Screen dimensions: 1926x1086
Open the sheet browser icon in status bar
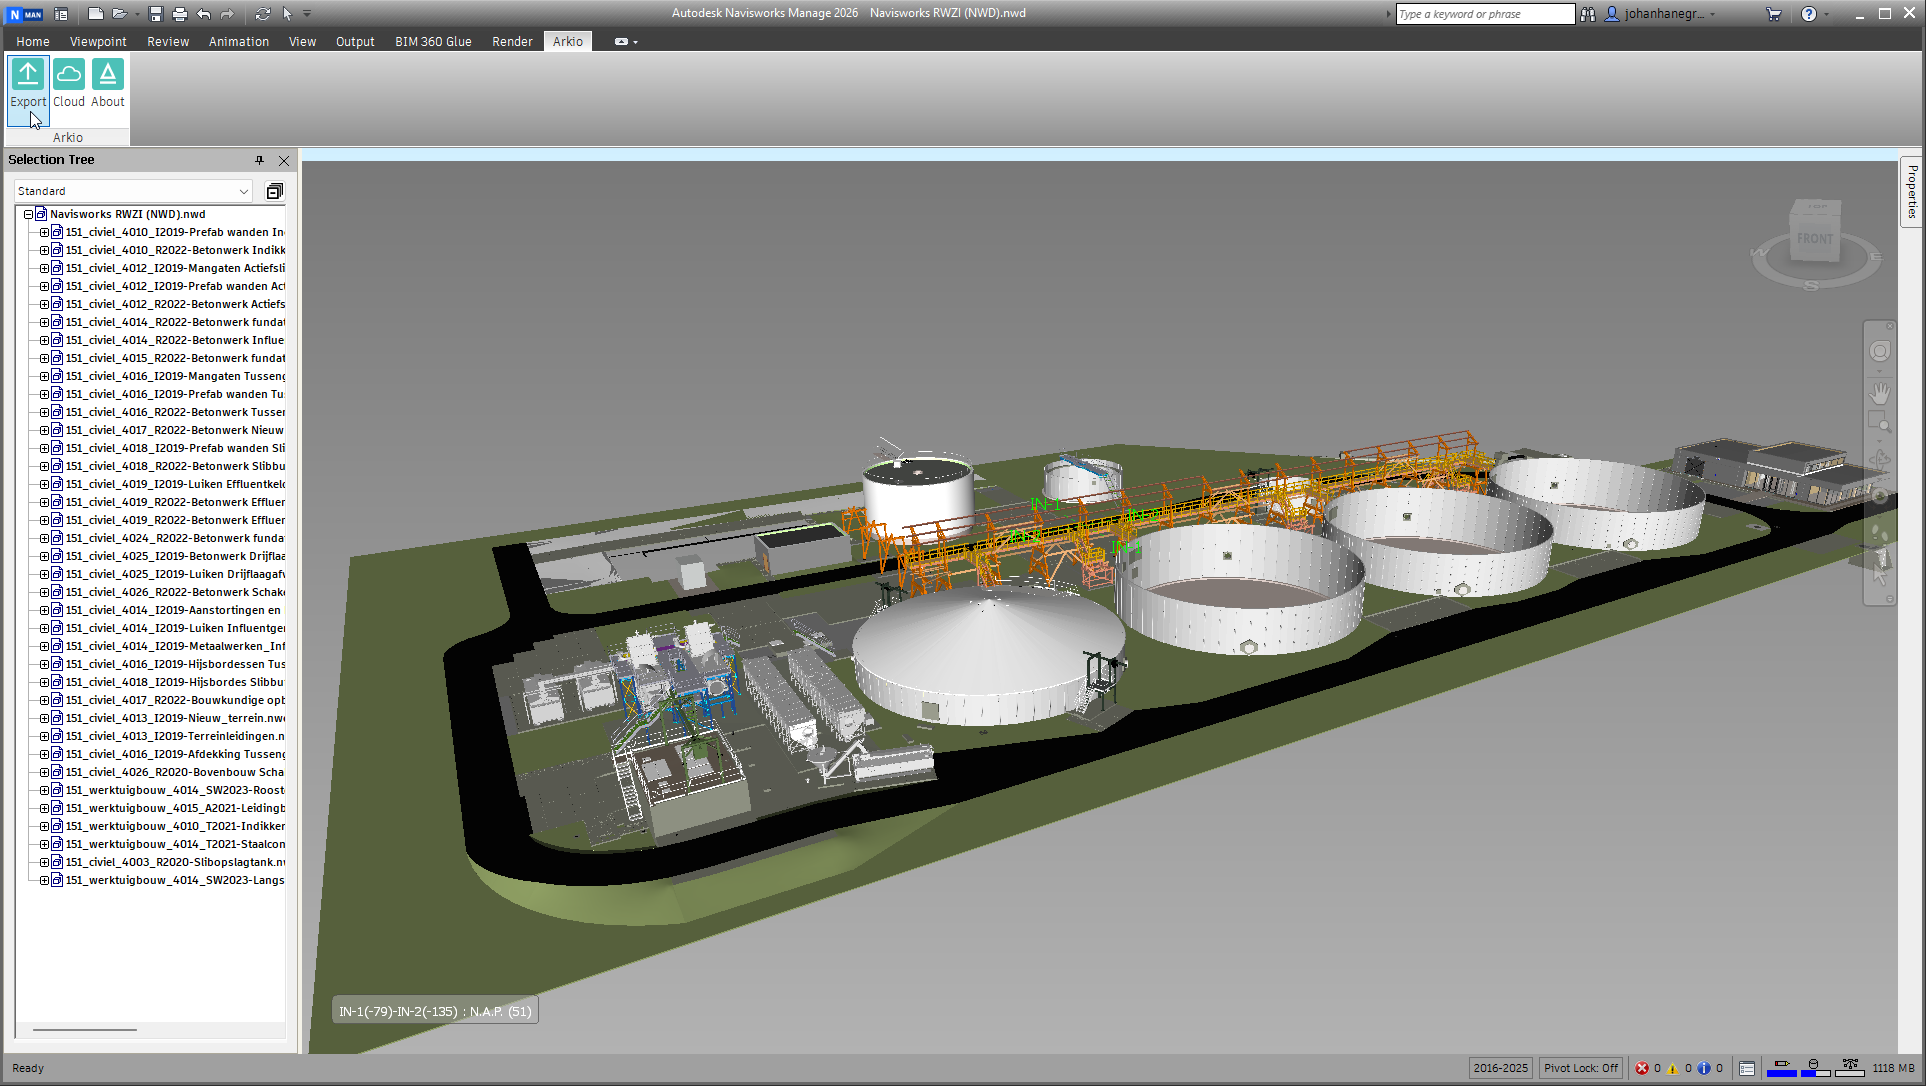1747,1068
